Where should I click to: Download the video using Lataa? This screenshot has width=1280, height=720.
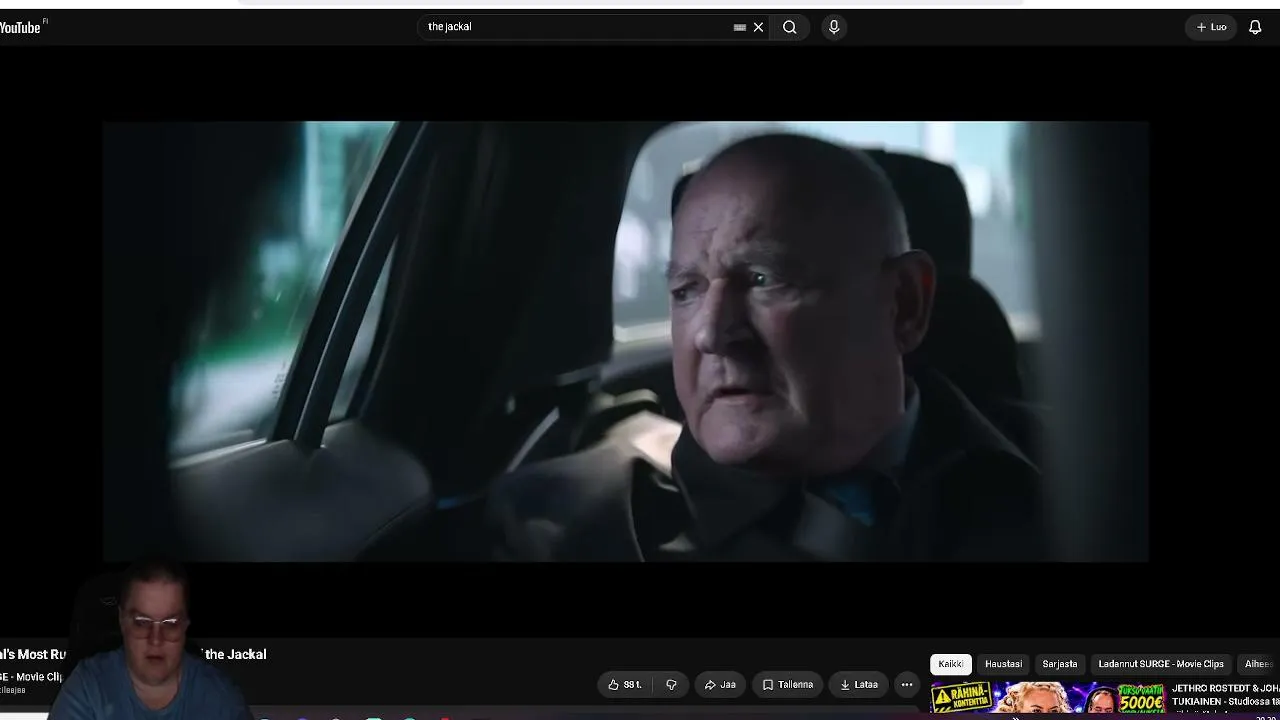(x=859, y=685)
